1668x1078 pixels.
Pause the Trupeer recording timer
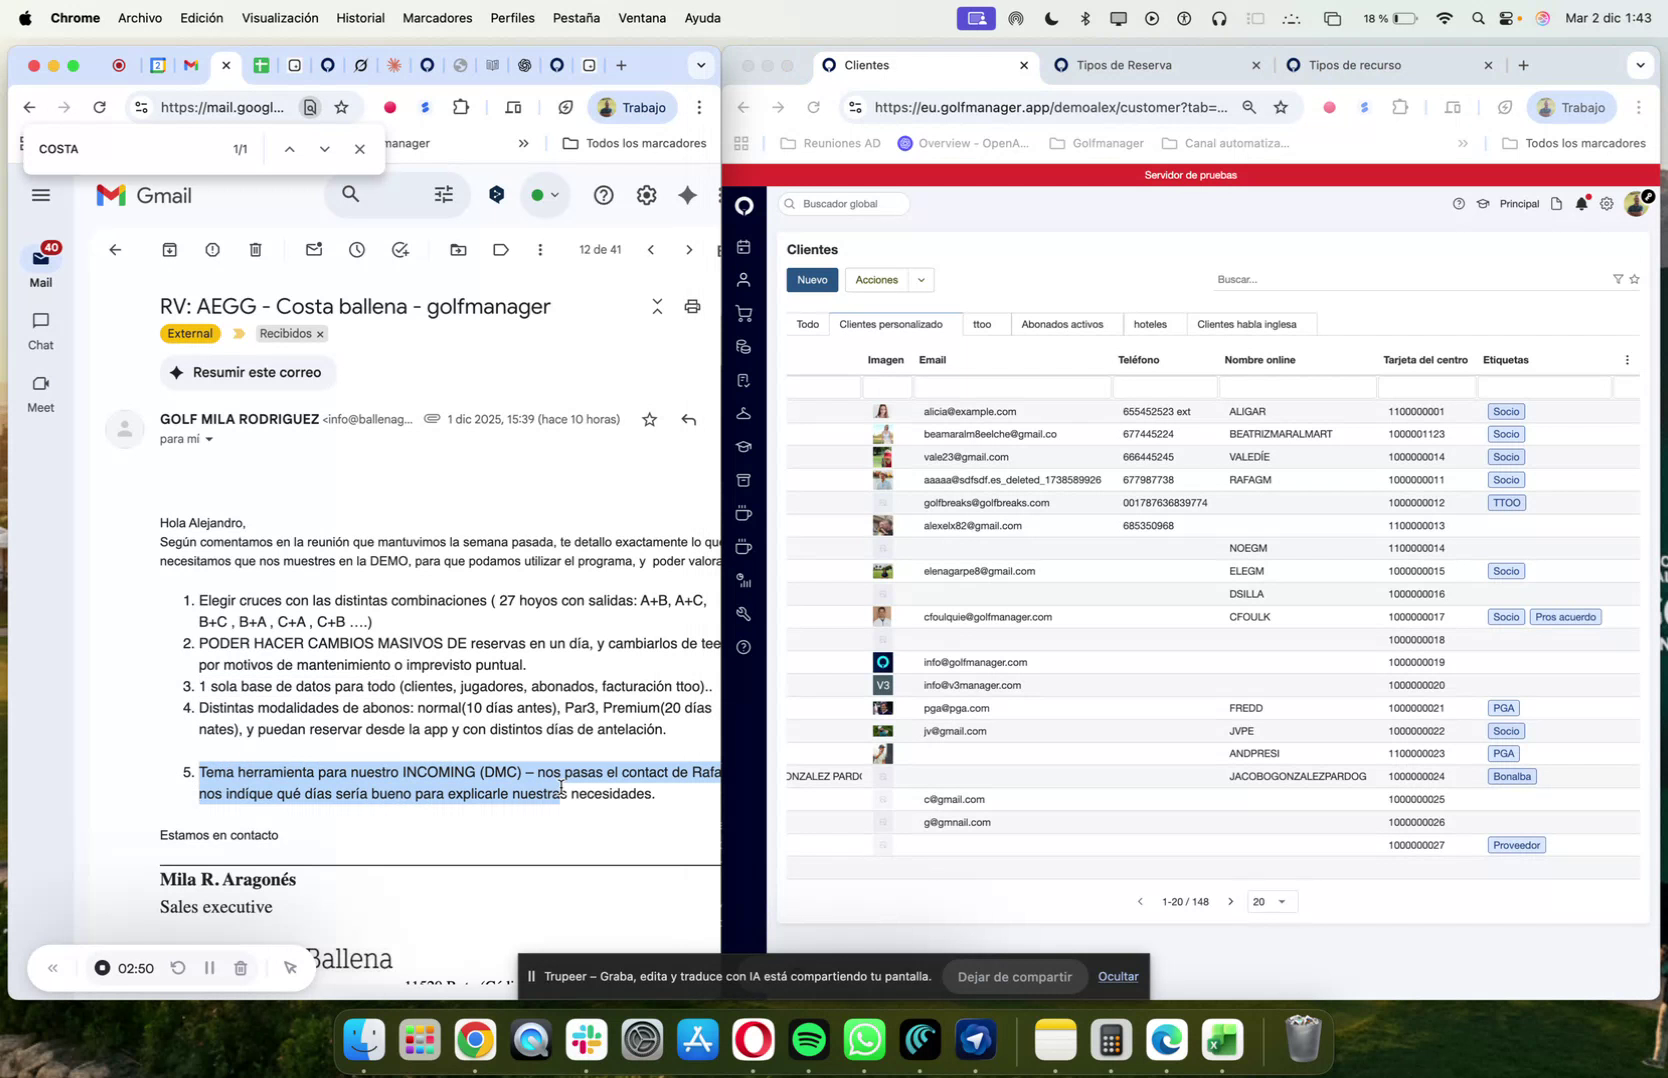click(209, 967)
